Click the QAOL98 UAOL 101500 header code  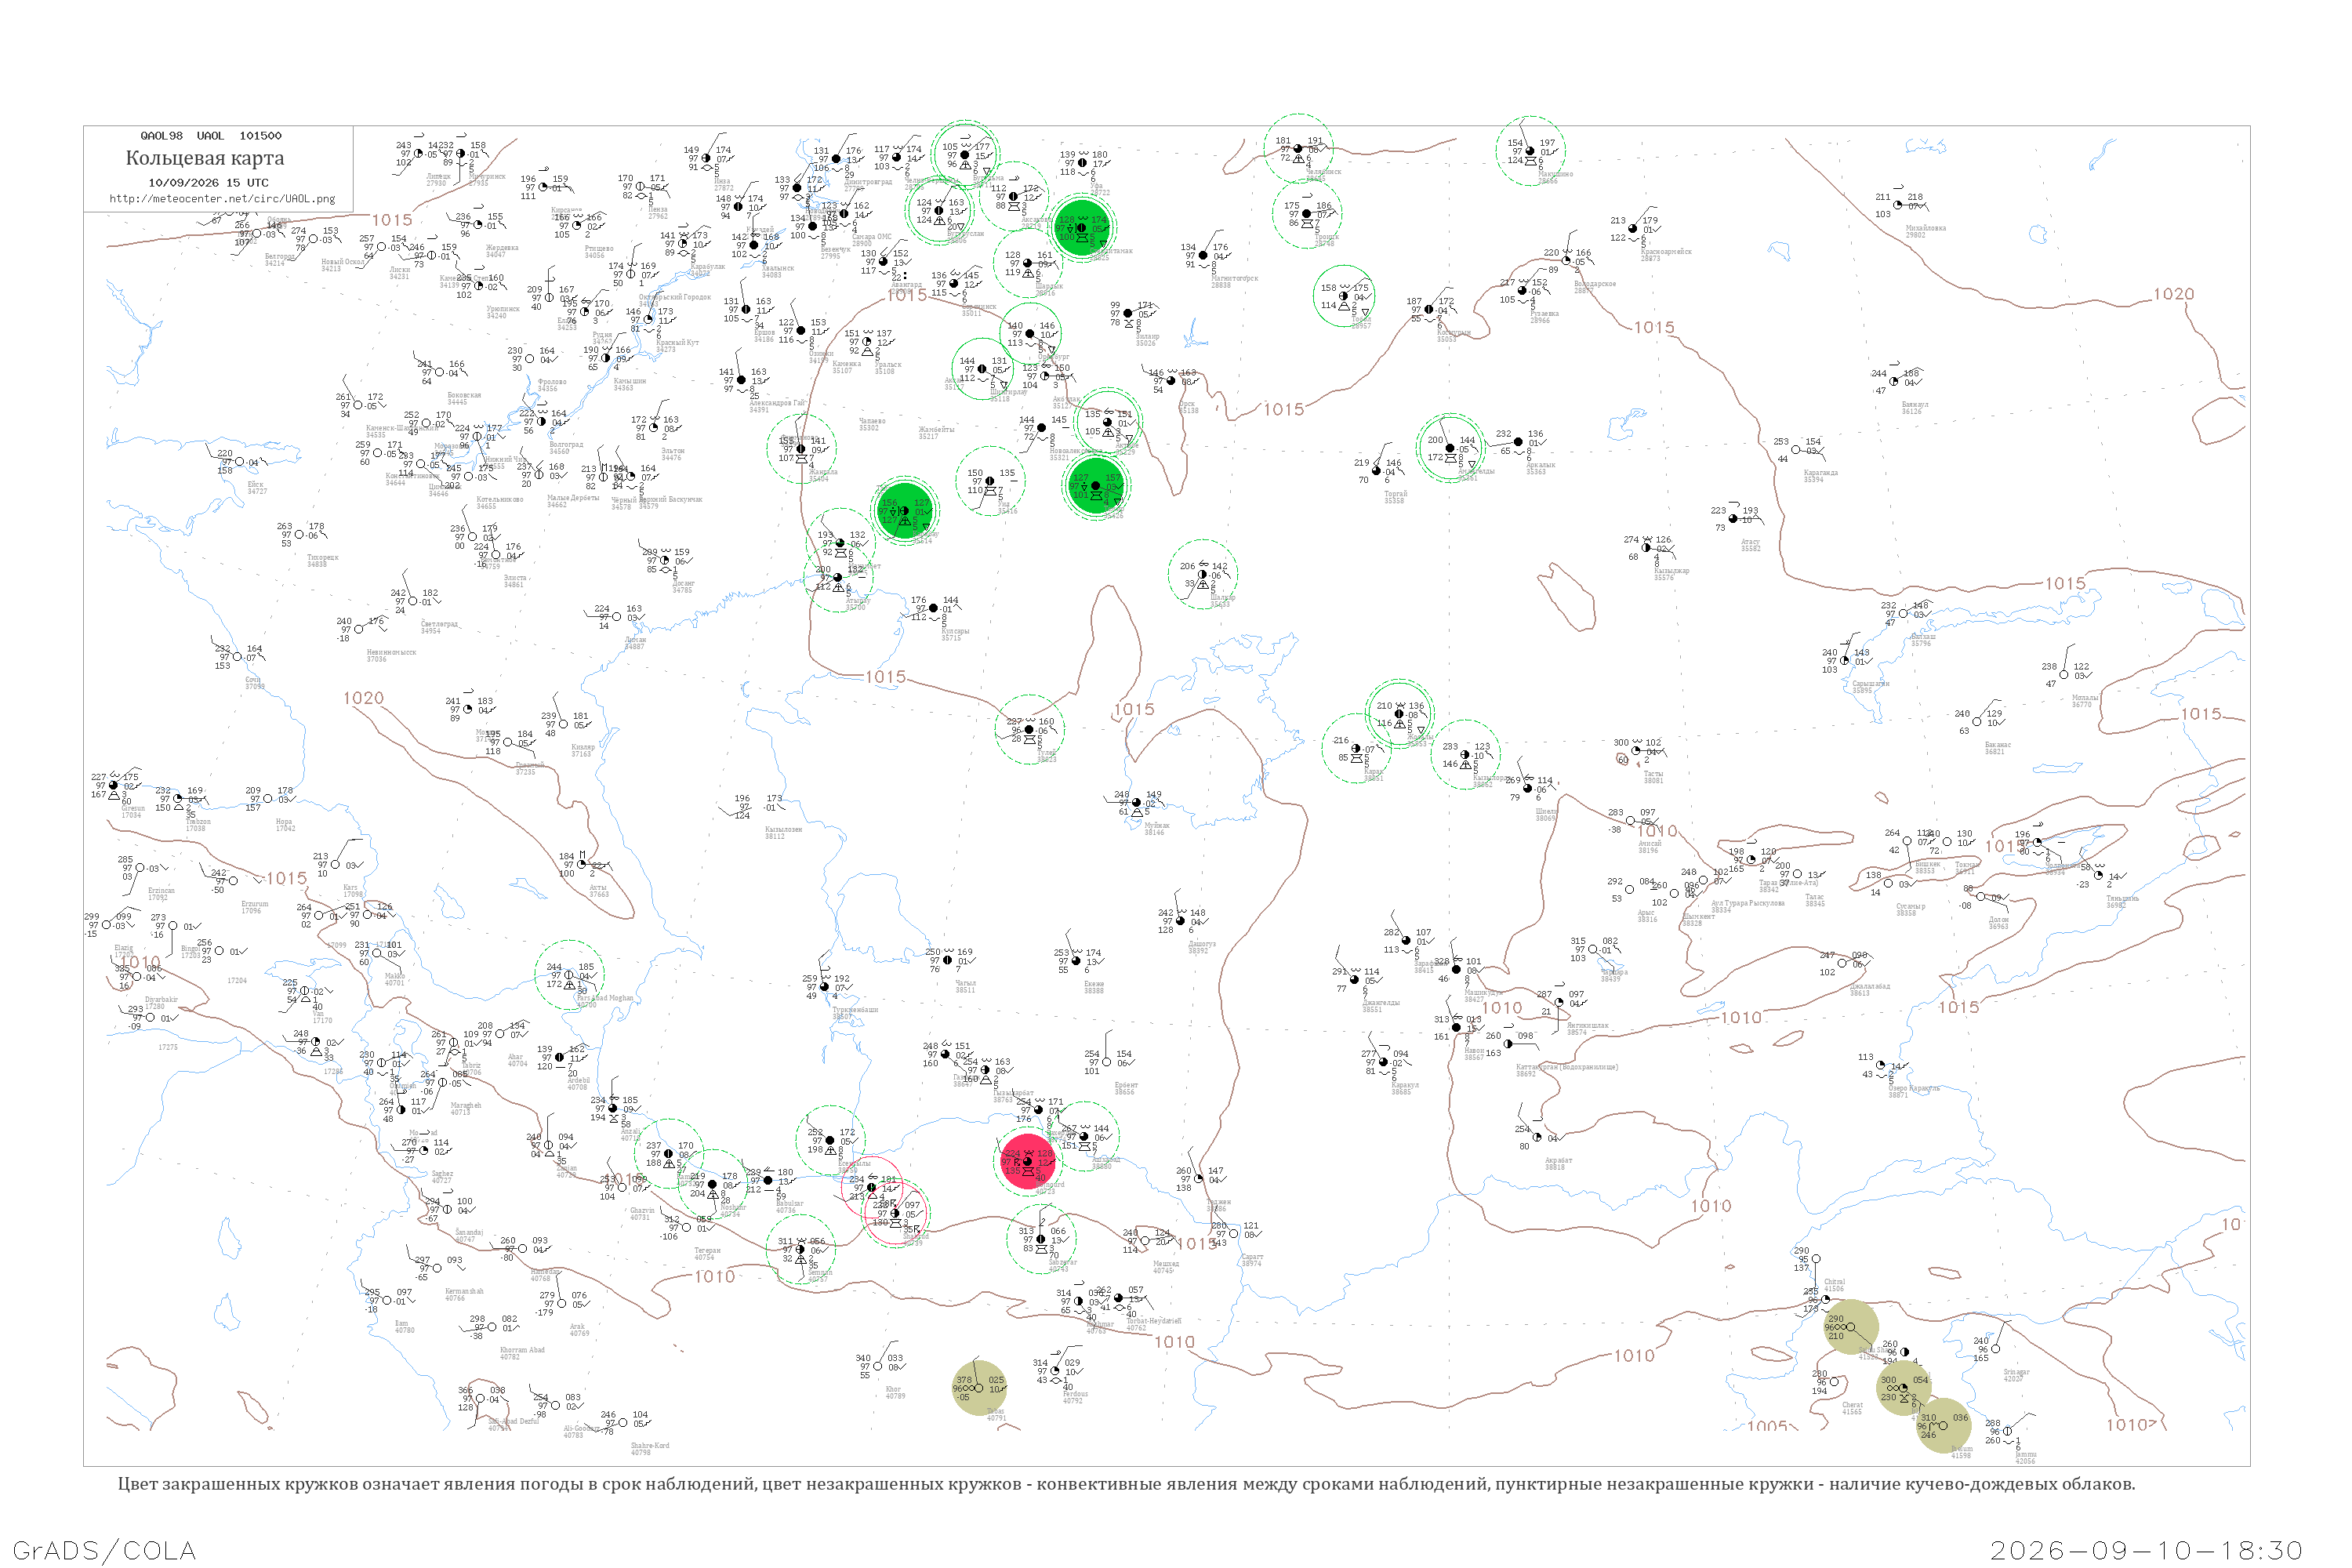[x=211, y=136]
